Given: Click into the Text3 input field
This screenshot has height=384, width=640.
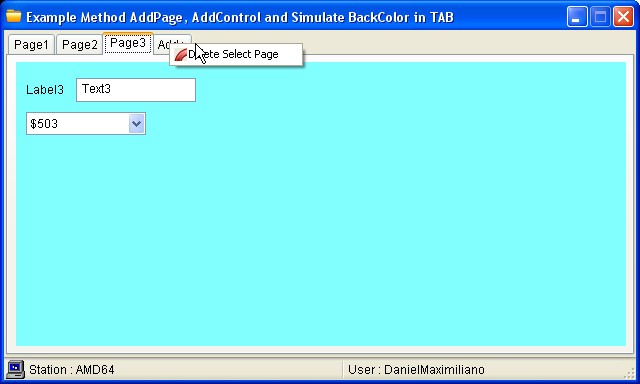Looking at the screenshot, I should pyautogui.click(x=136, y=90).
